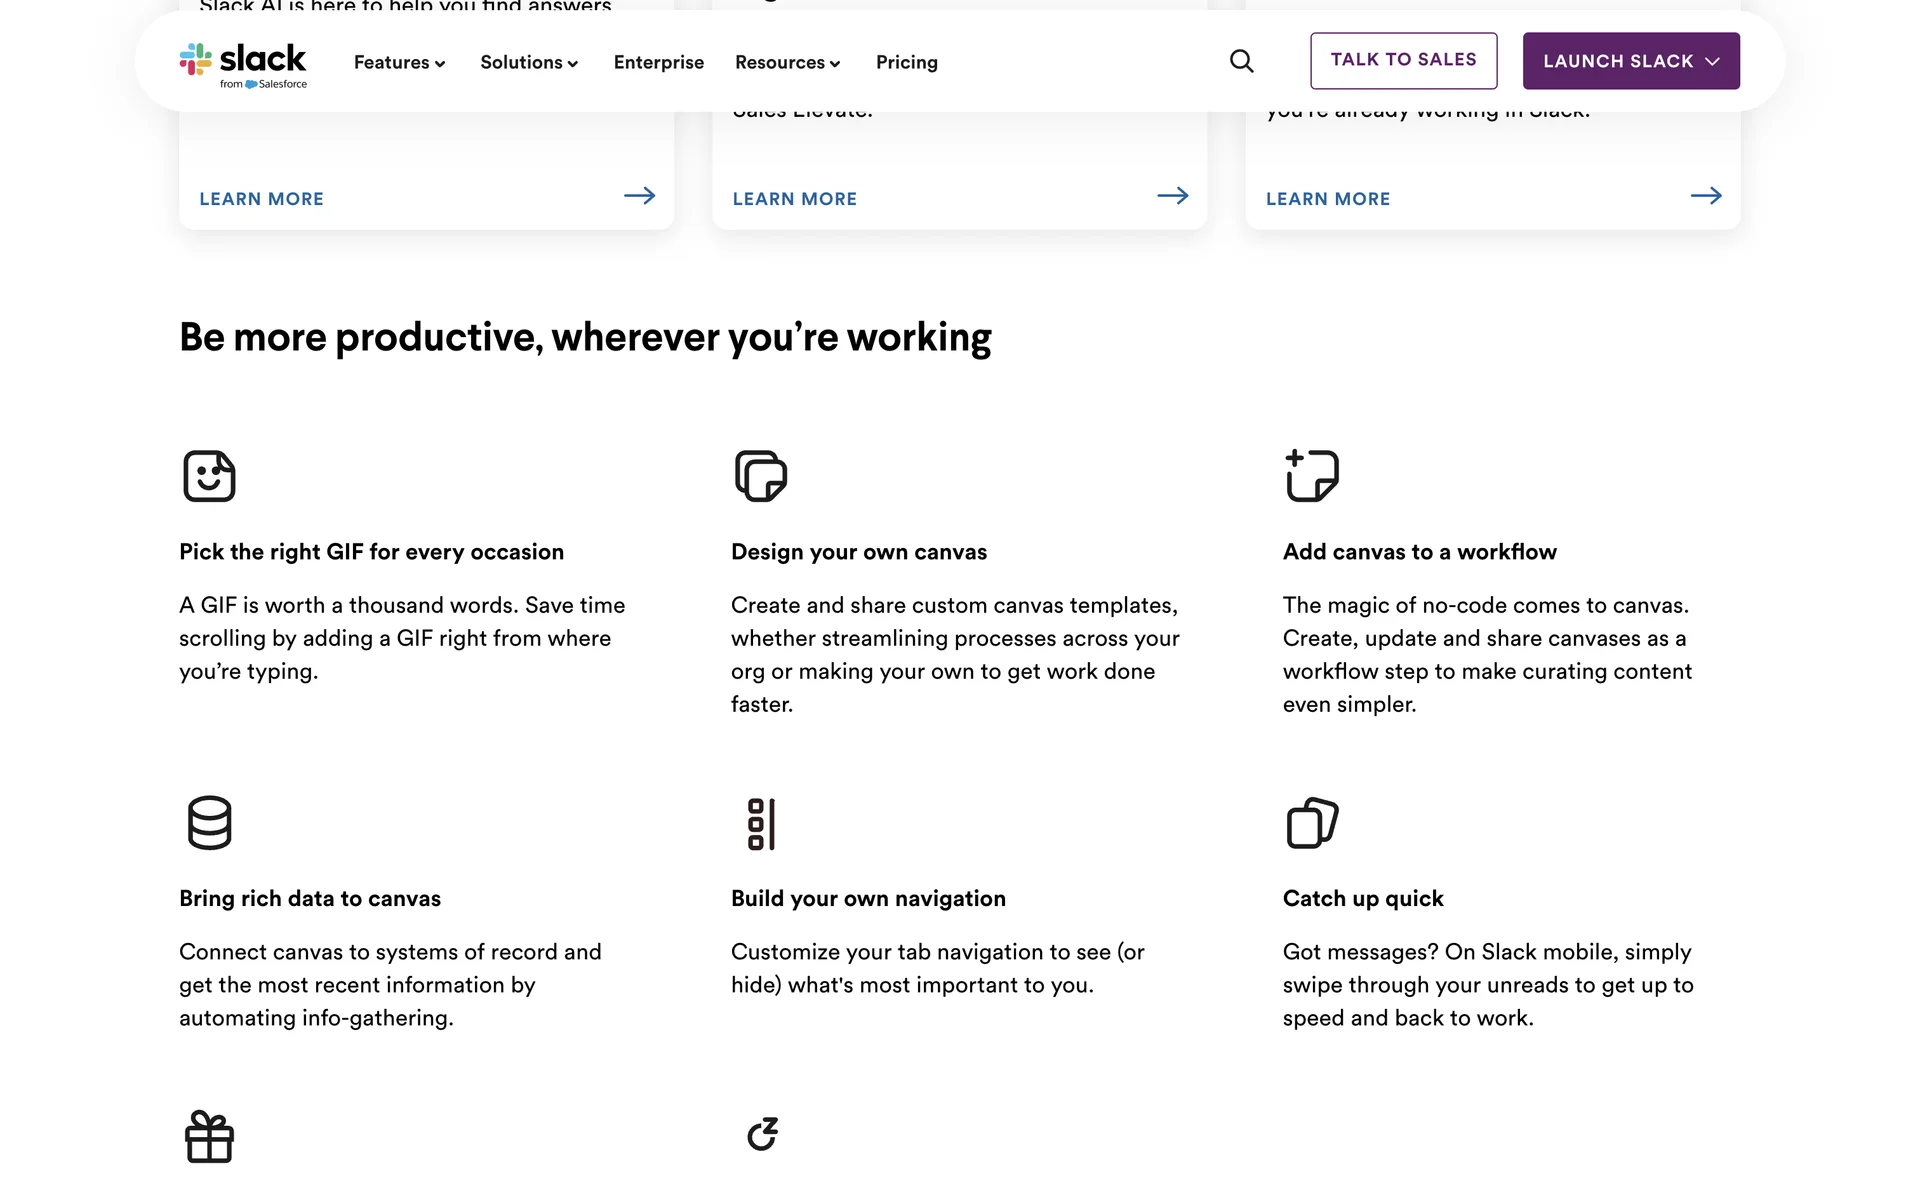The height and width of the screenshot is (1200, 1920).
Task: Go to the Enterprise menu item
Action: (x=658, y=62)
